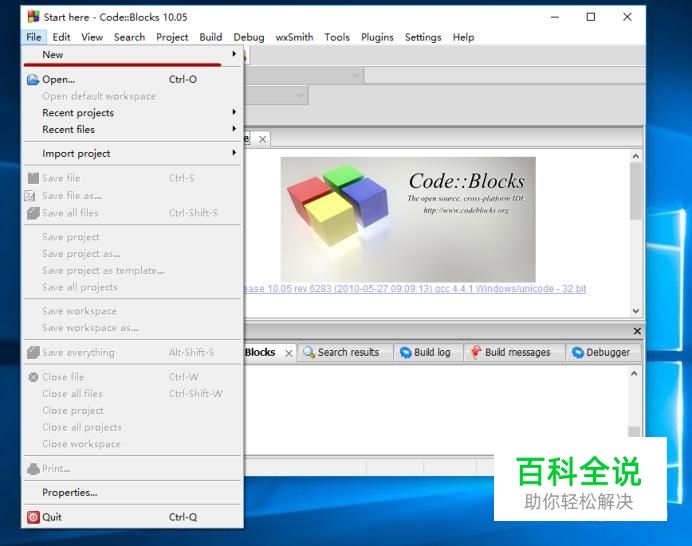Click the Quit power icon in File menu
Viewport: 692px width, 546px height.
click(x=33, y=517)
